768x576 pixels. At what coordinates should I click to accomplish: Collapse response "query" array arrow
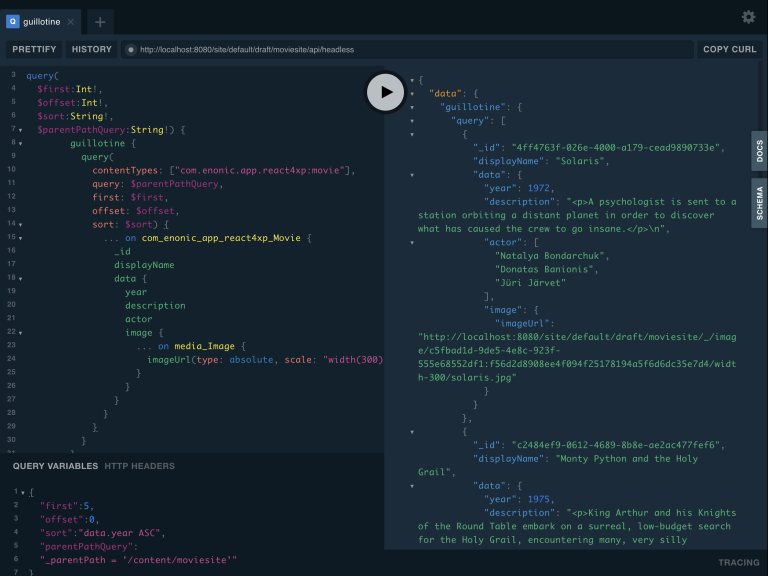pyautogui.click(x=412, y=121)
